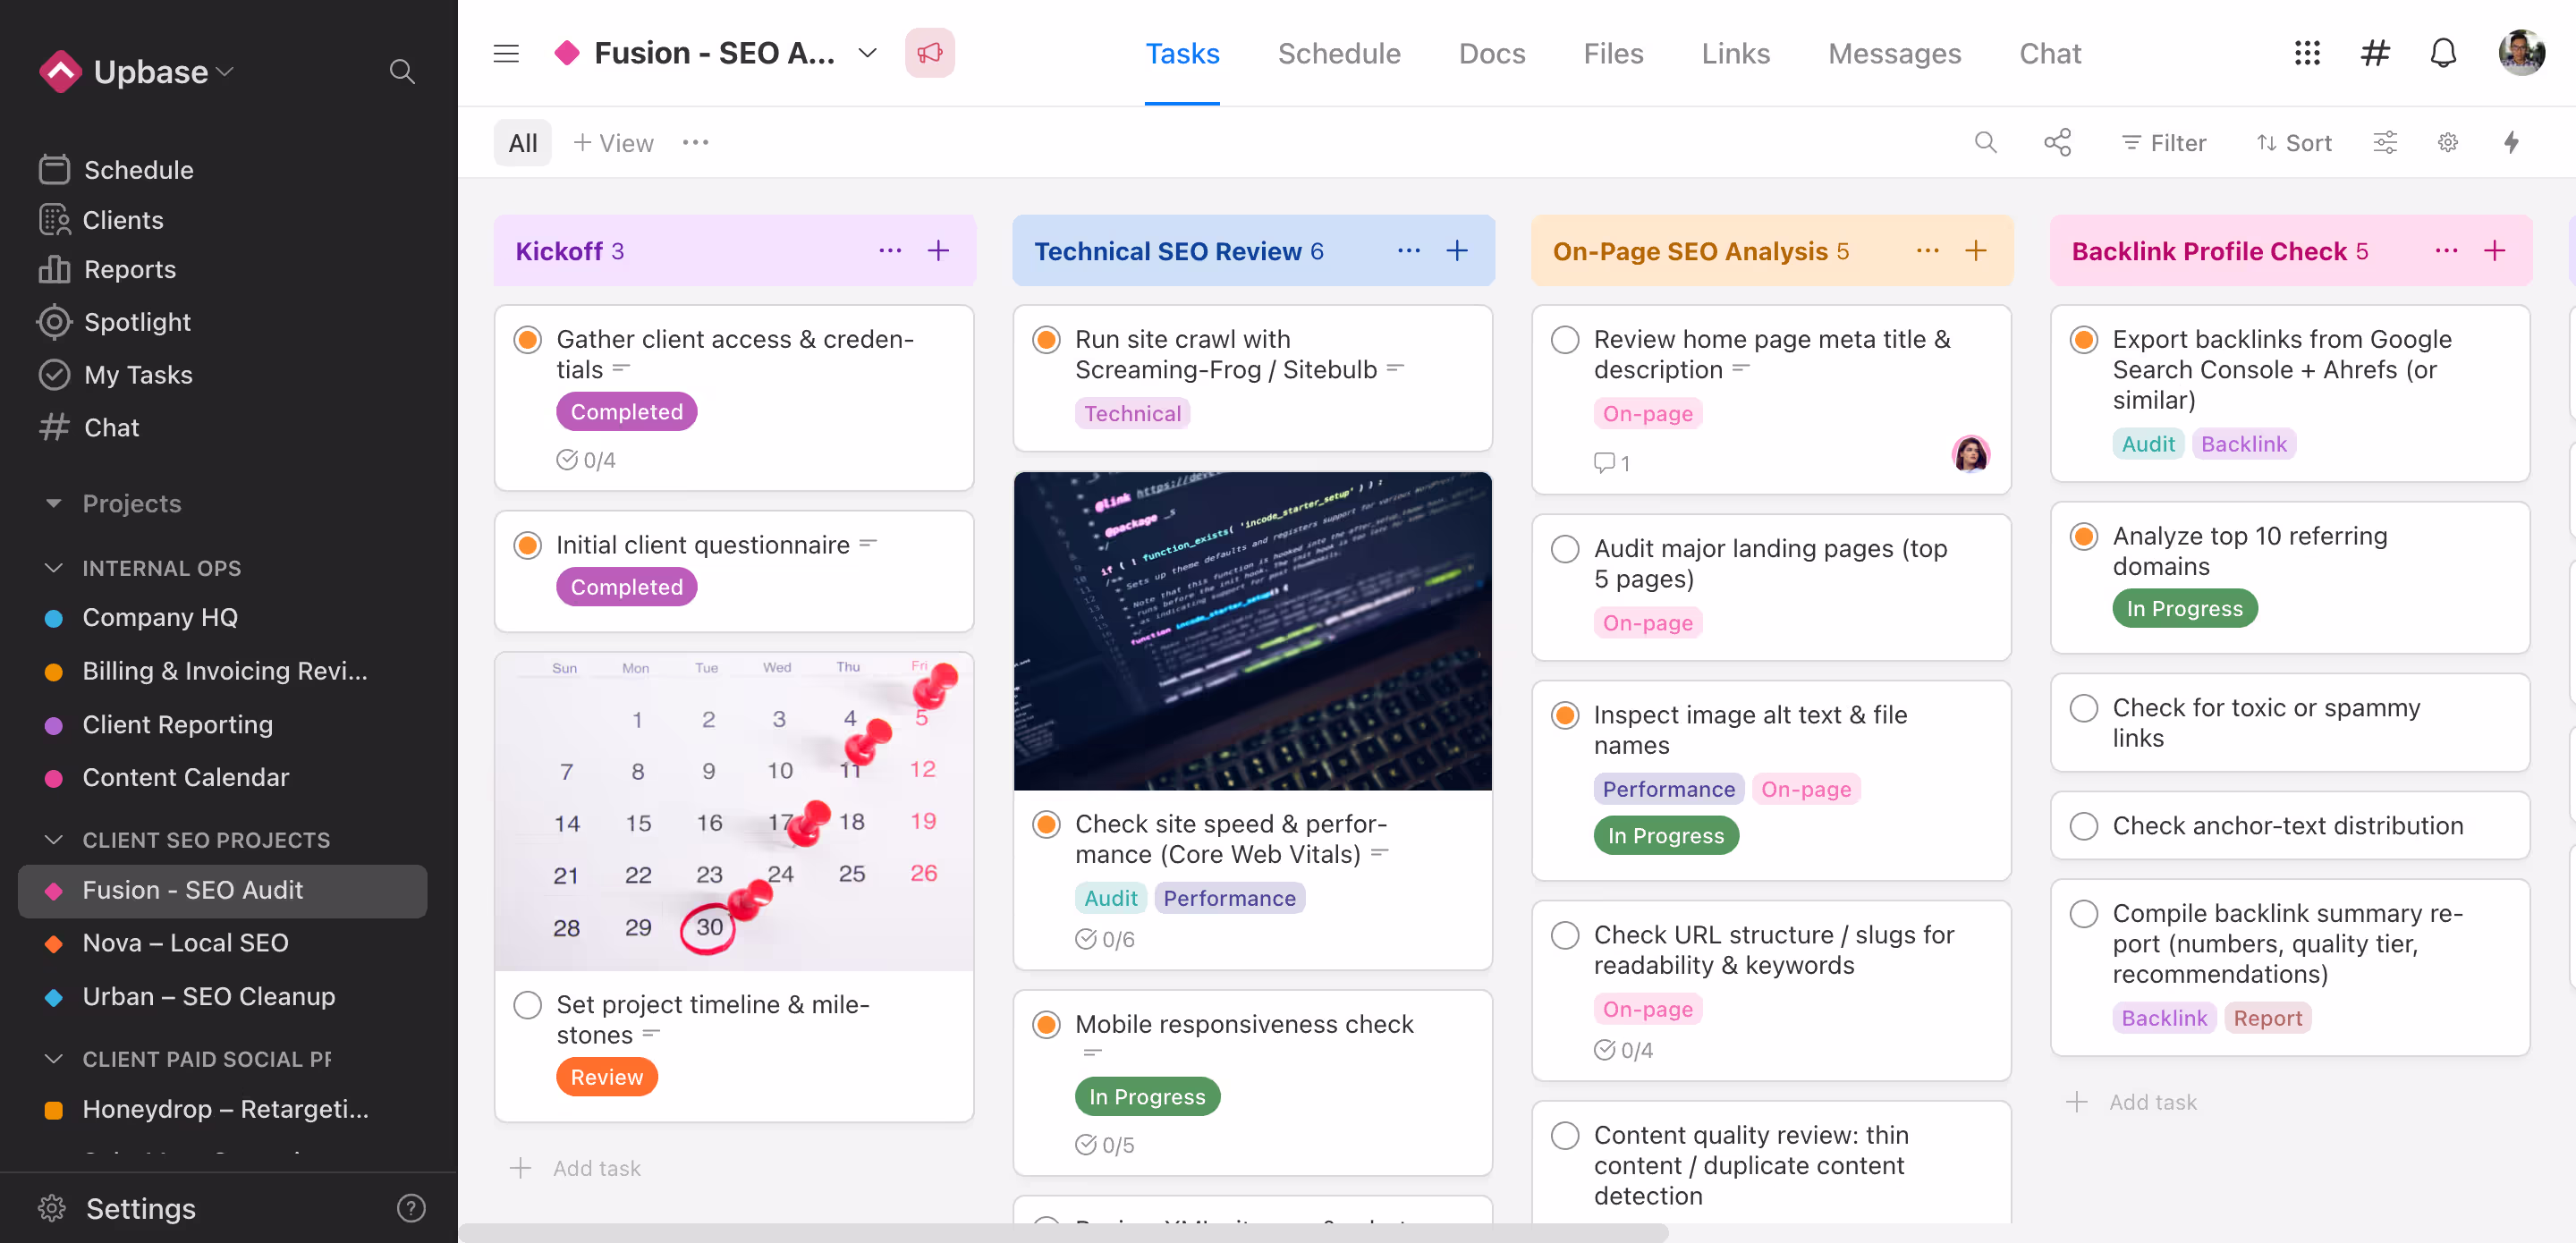
Task: Open the help question mark icon
Action: click(411, 1208)
